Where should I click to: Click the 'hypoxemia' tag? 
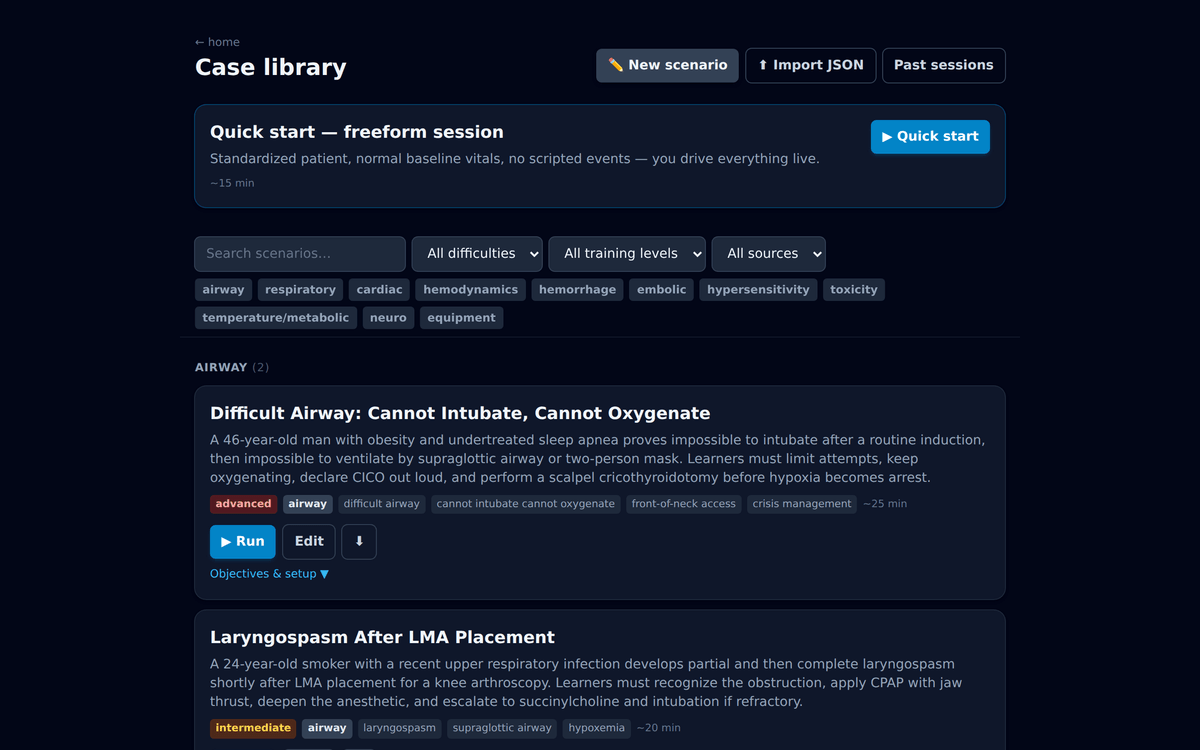[x=597, y=728]
